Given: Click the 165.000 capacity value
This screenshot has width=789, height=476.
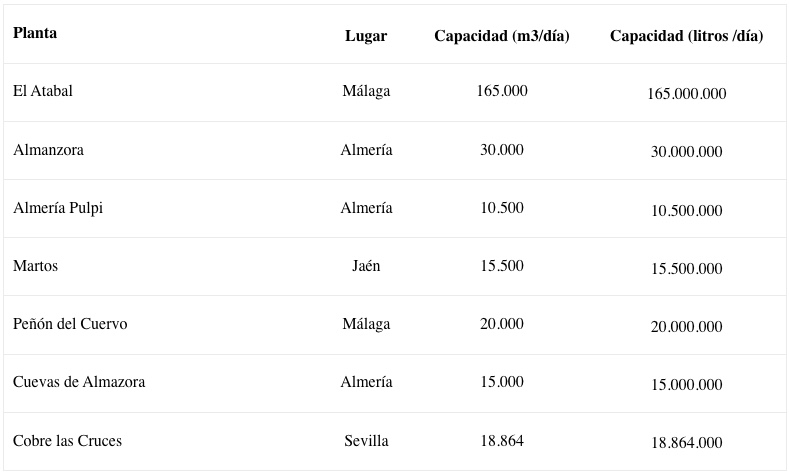Looking at the screenshot, I should (502, 91).
